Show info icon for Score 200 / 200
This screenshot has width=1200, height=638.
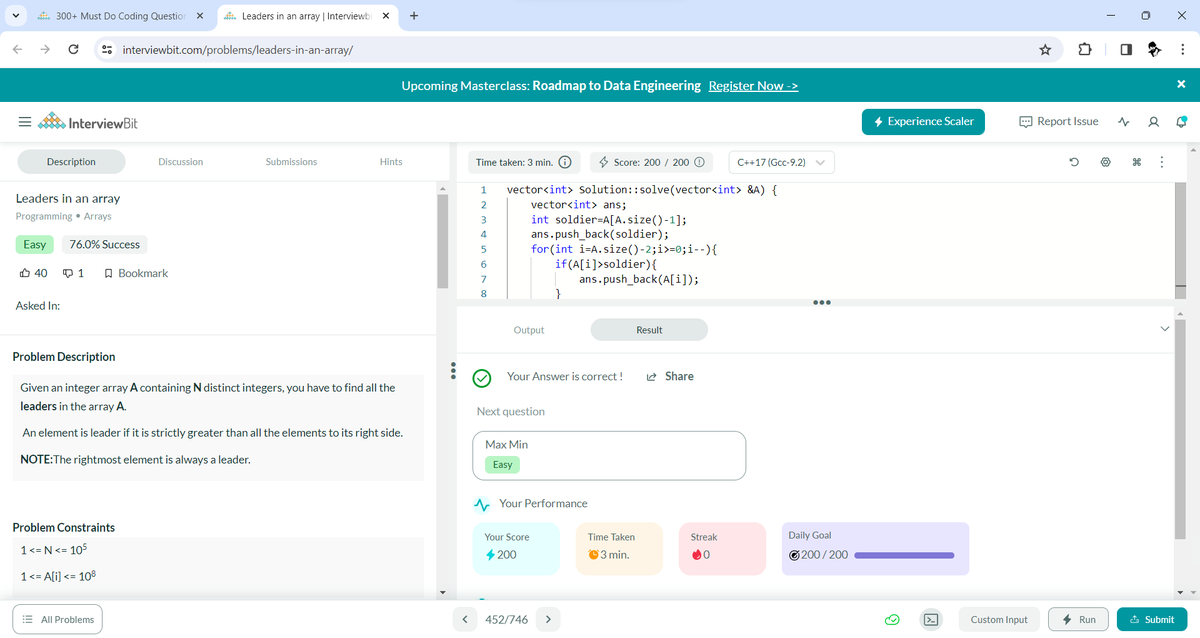[699, 162]
